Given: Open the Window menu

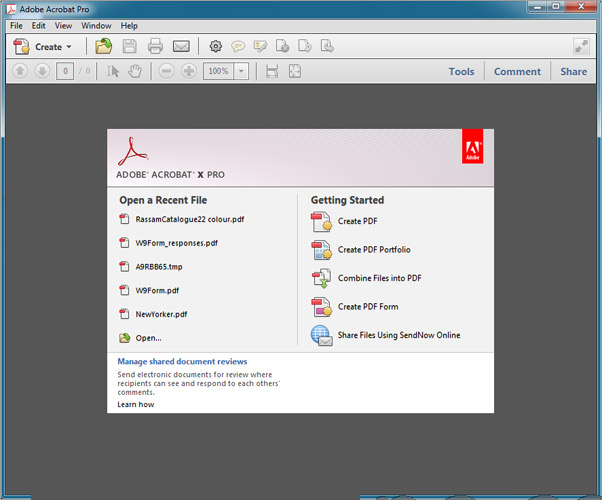Looking at the screenshot, I should pos(96,26).
